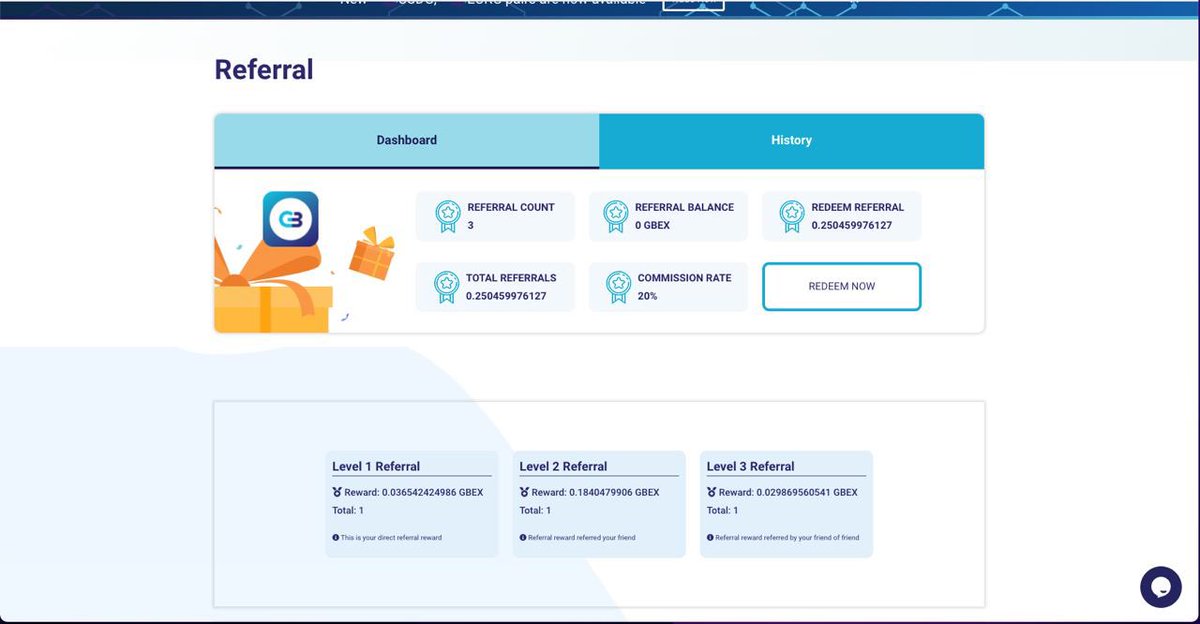Click the REFERRAL COUNT label

511,207
